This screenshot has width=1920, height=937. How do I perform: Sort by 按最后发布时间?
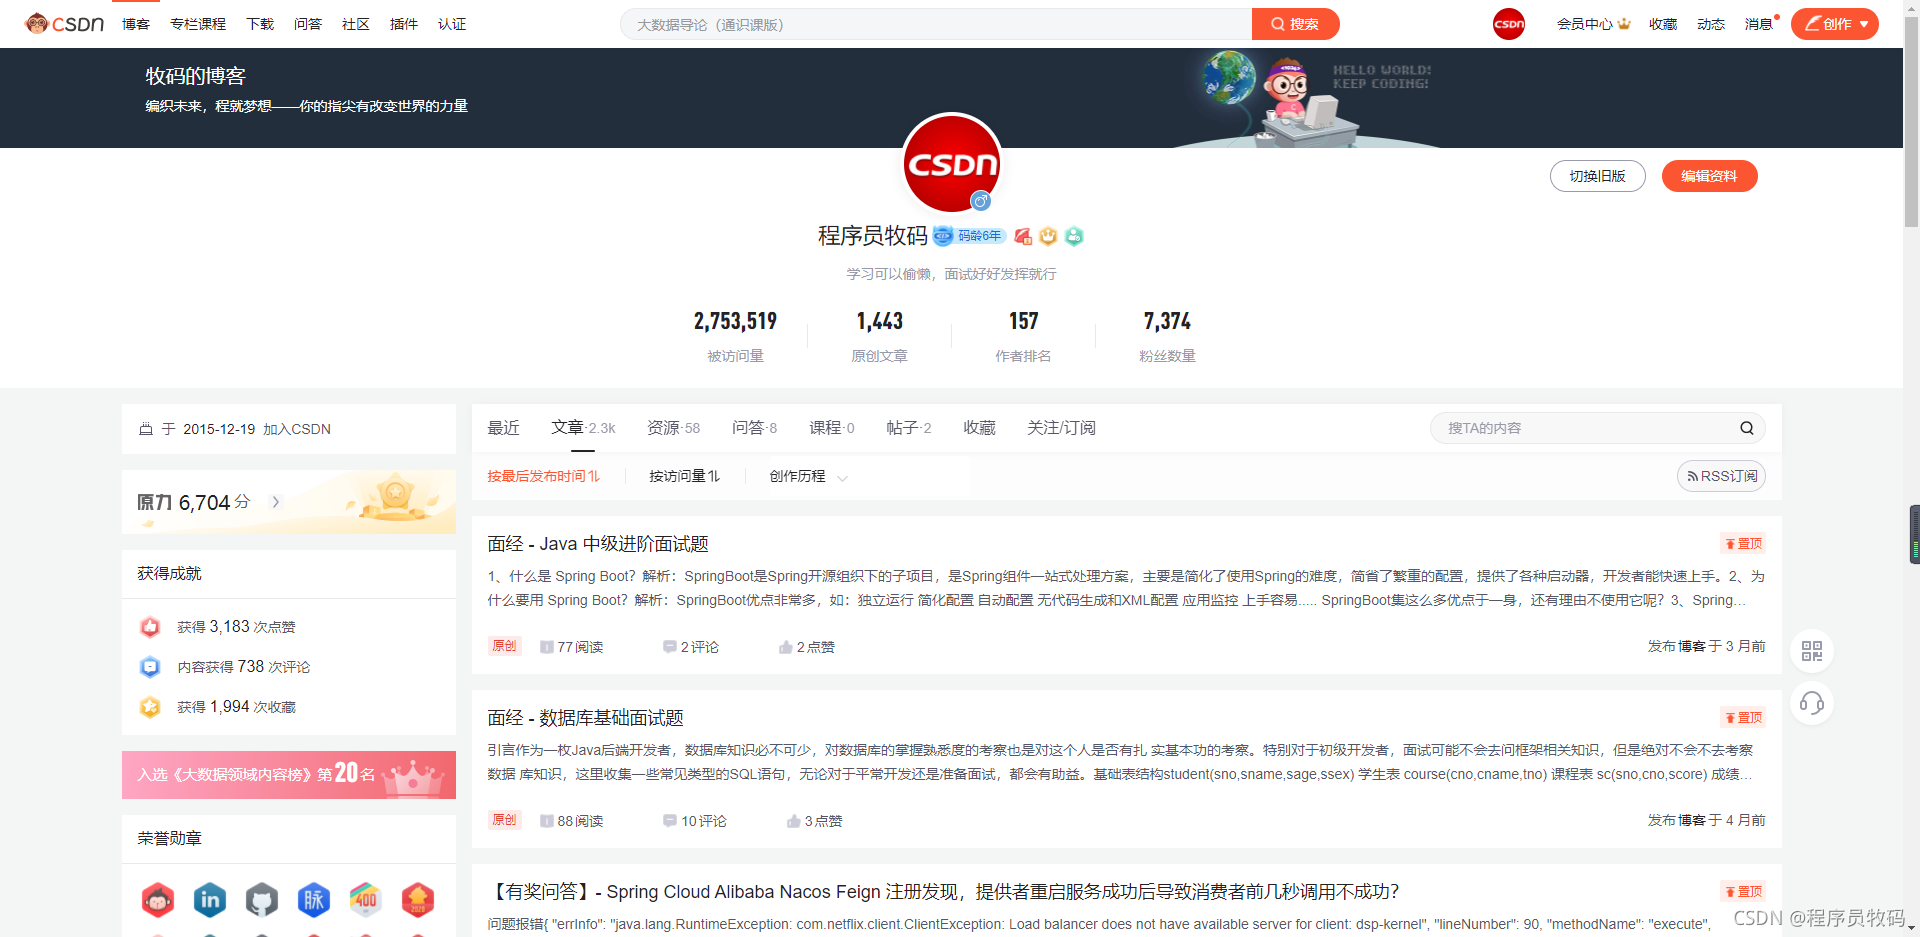(544, 476)
